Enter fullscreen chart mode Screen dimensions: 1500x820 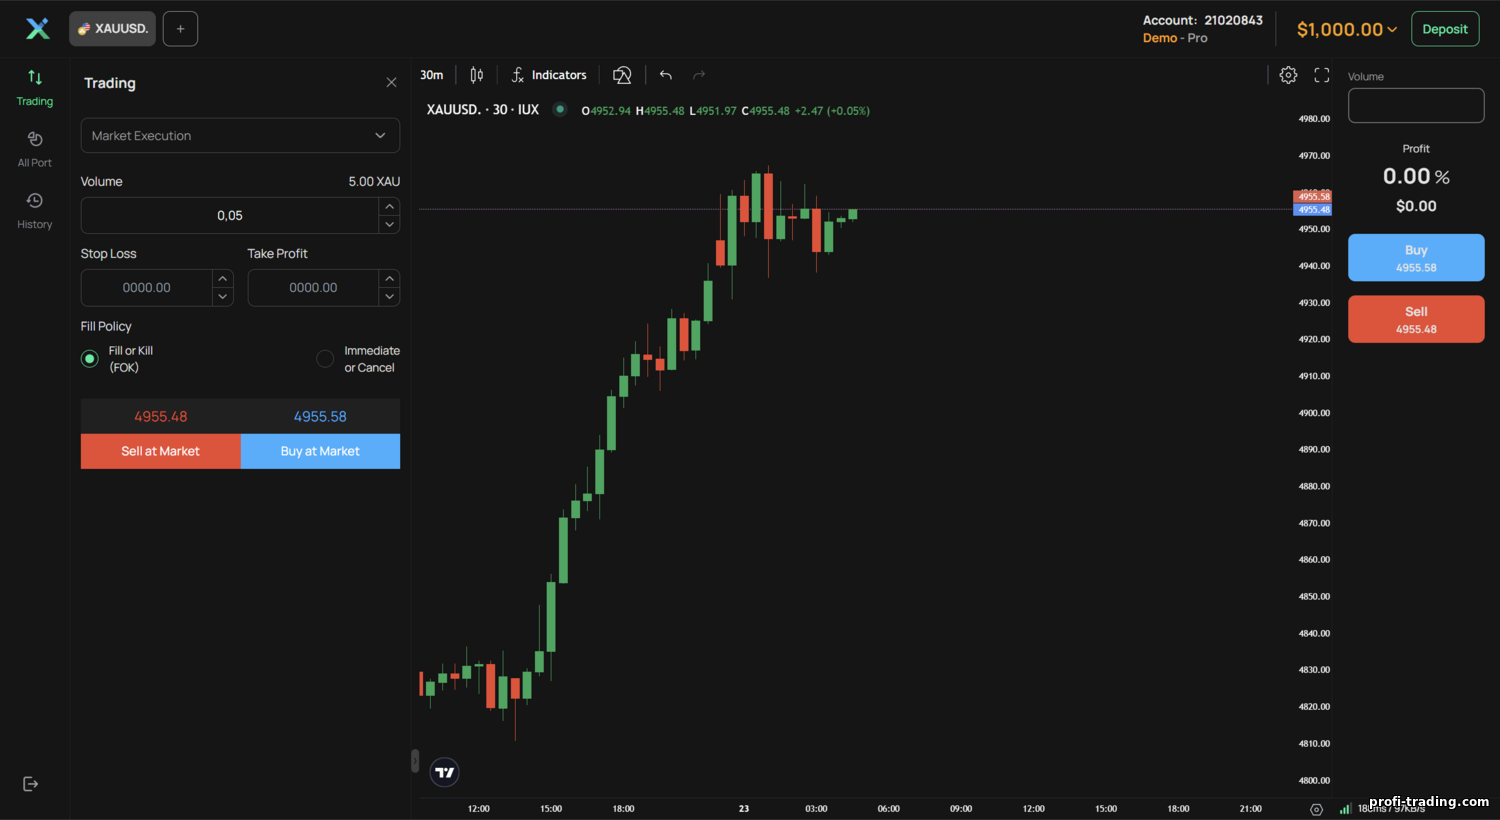pos(1321,74)
